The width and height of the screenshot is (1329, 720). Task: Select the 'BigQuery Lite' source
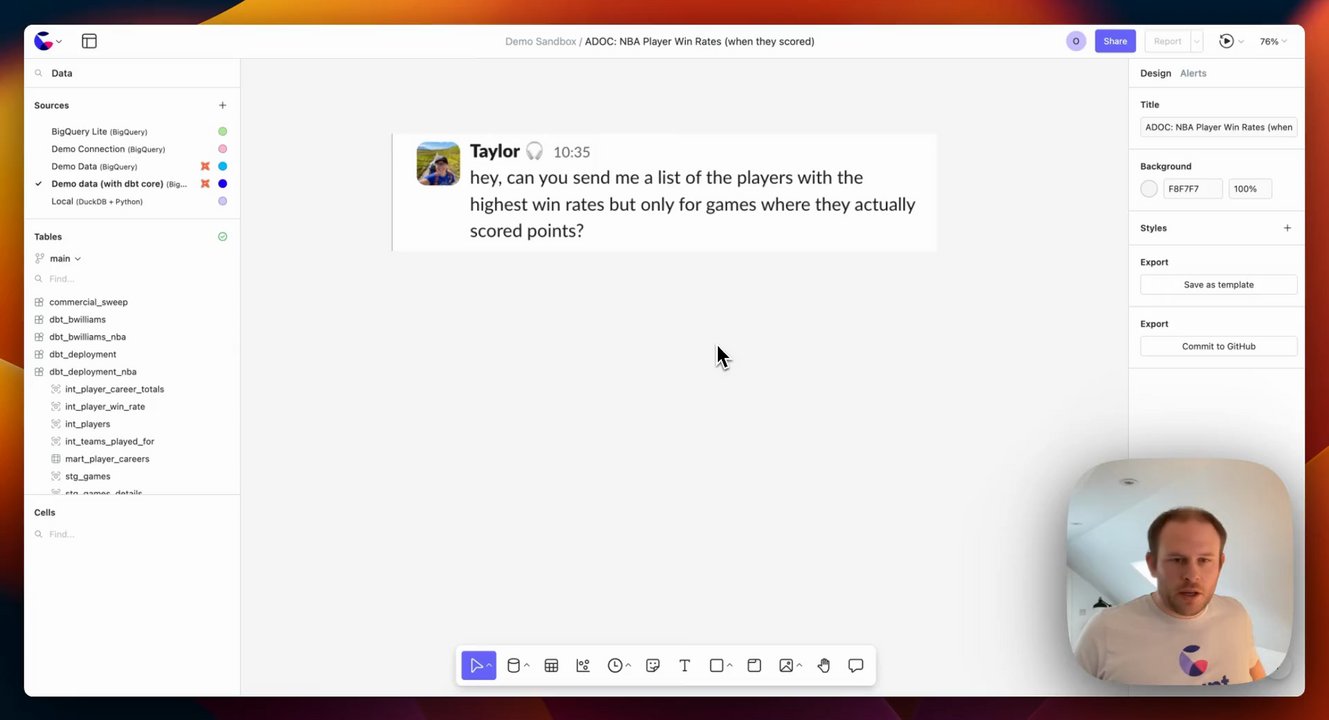click(x=99, y=131)
